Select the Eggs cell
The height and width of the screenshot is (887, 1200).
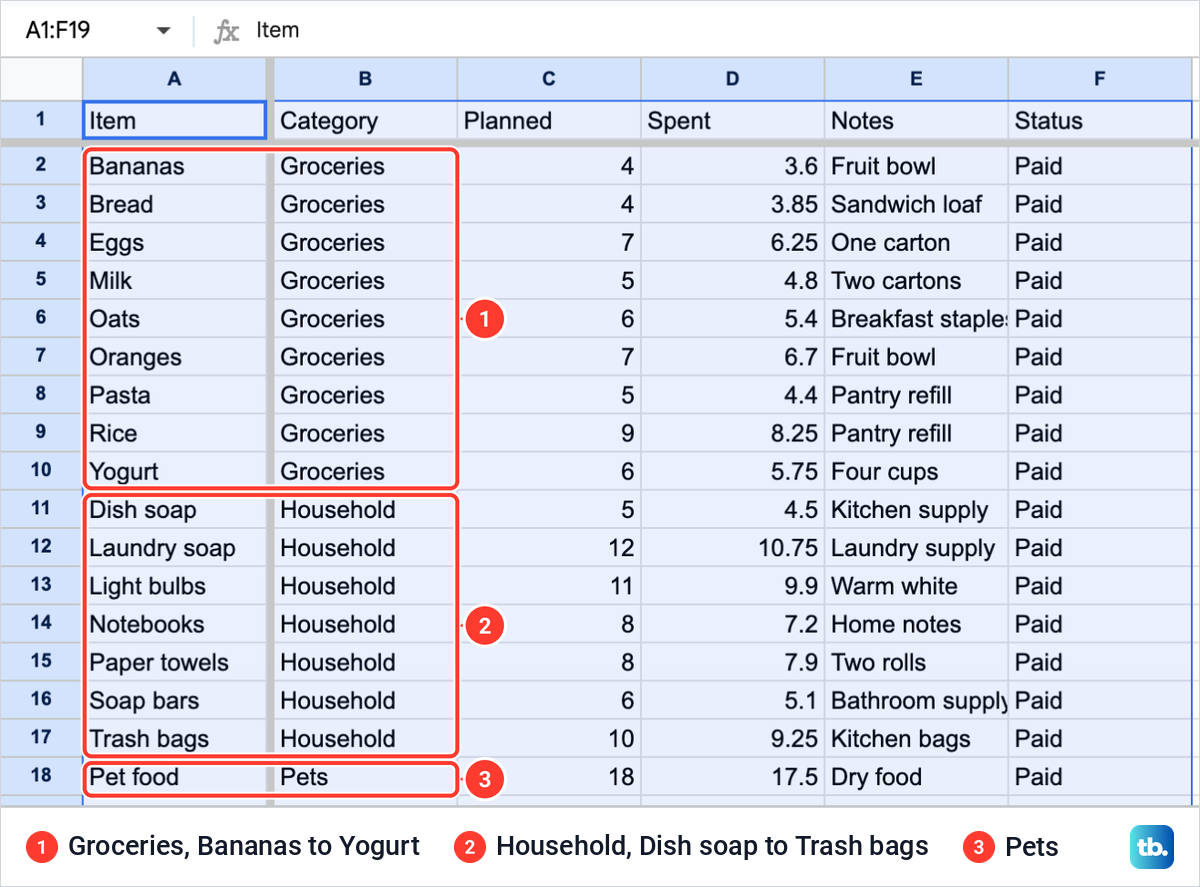(175, 242)
